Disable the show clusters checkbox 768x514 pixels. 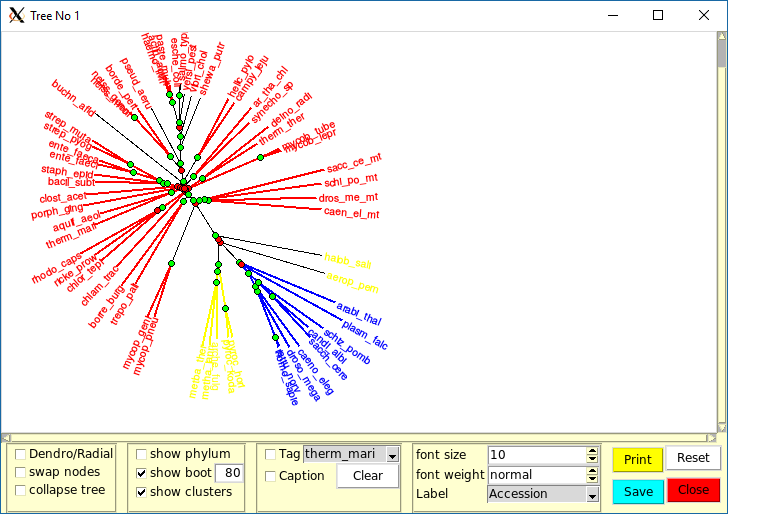pos(141,491)
